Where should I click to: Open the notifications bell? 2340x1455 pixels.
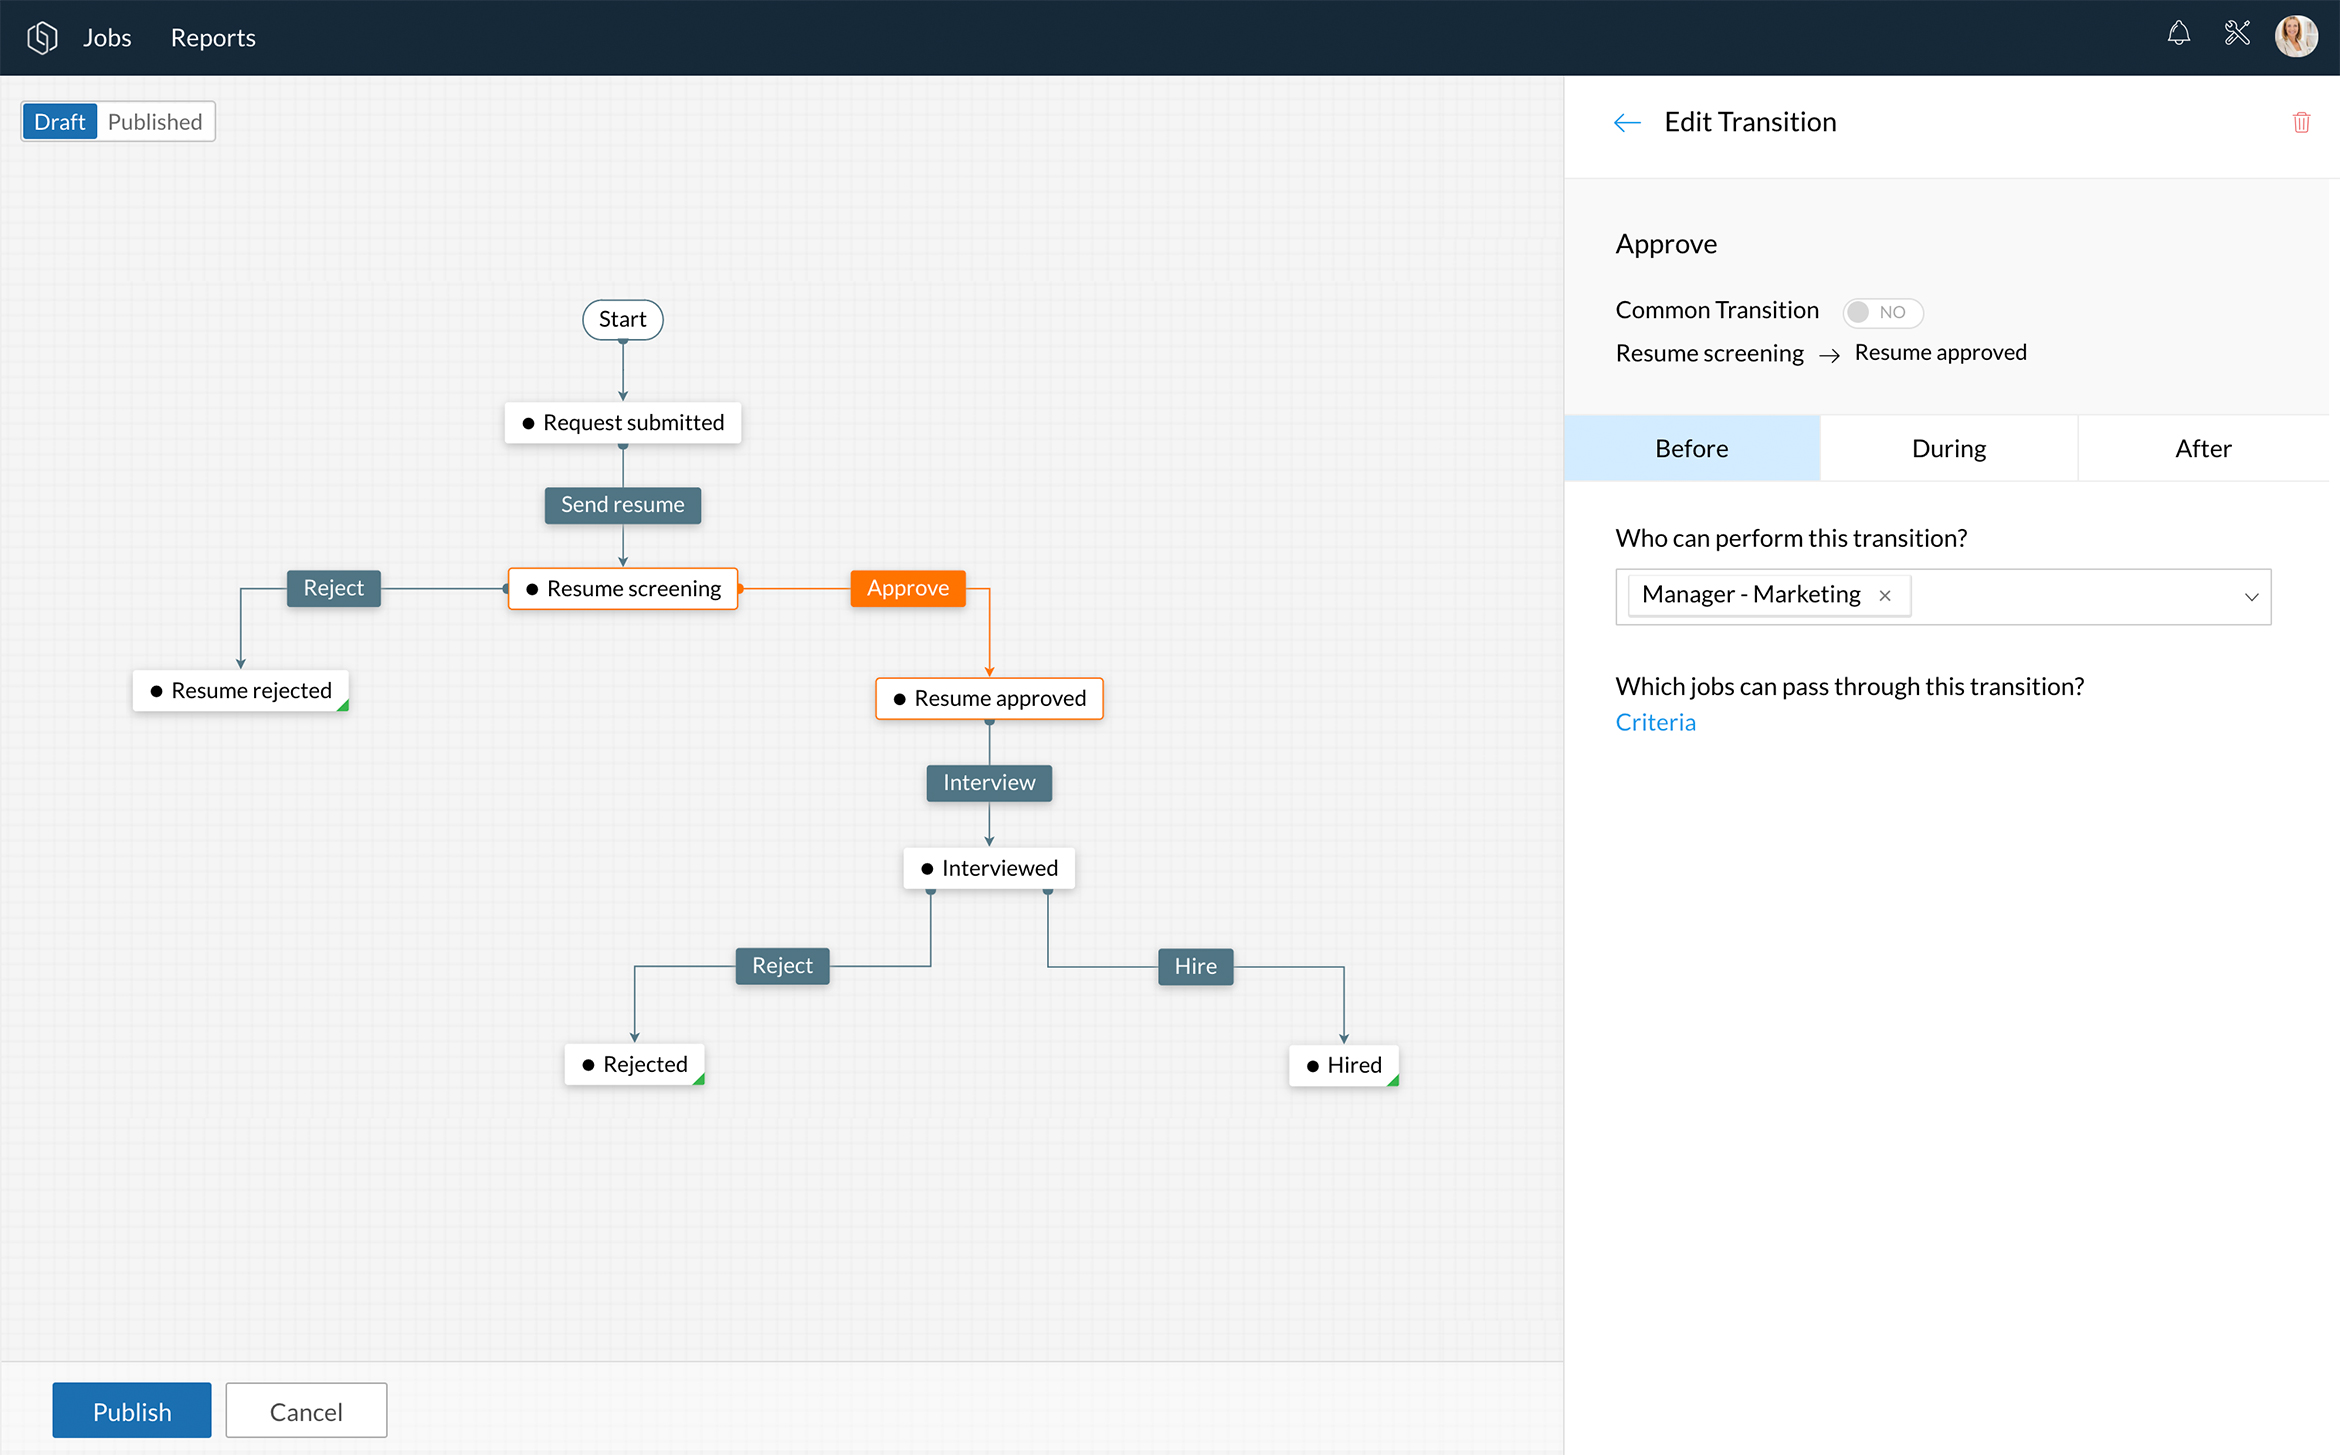[x=2178, y=35]
